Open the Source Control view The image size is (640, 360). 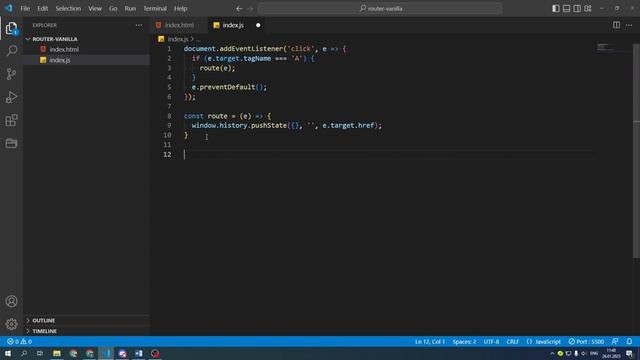[x=11, y=74]
